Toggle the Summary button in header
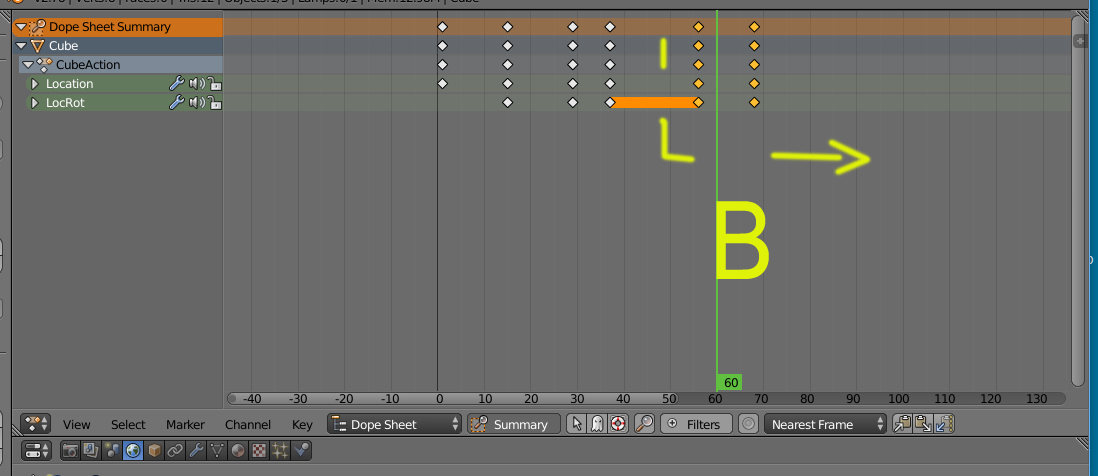Viewport: 1098px width, 476px height. 514,424
